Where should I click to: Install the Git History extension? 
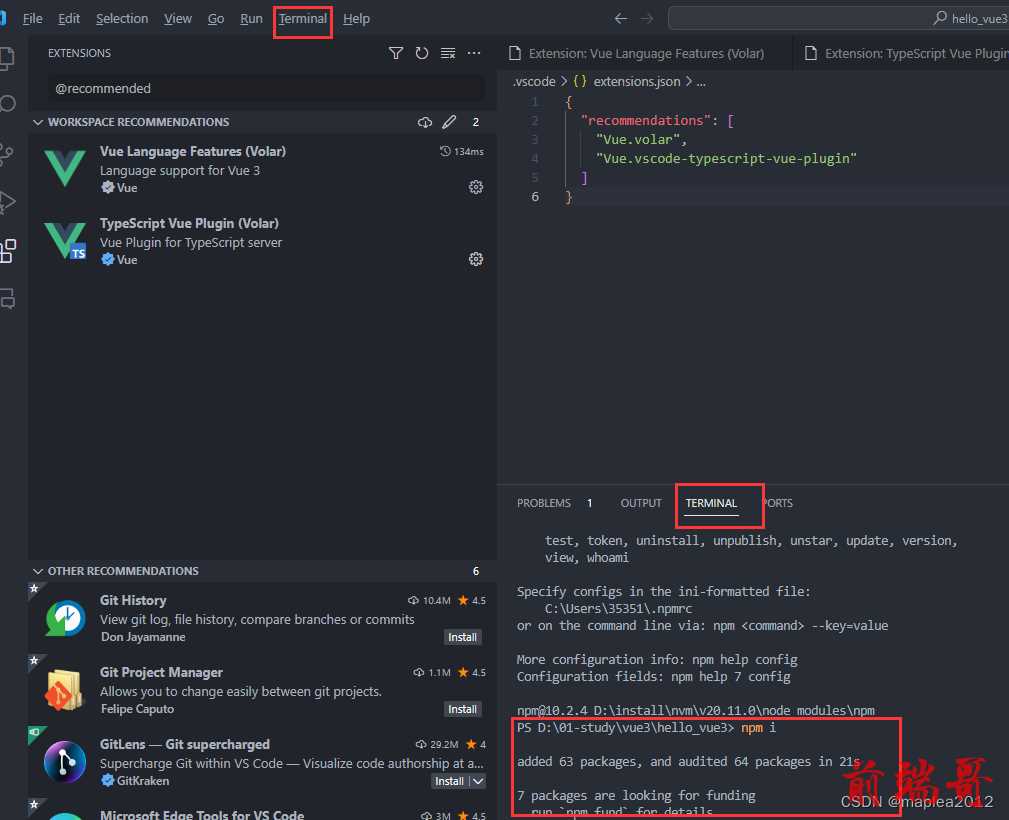pos(462,637)
